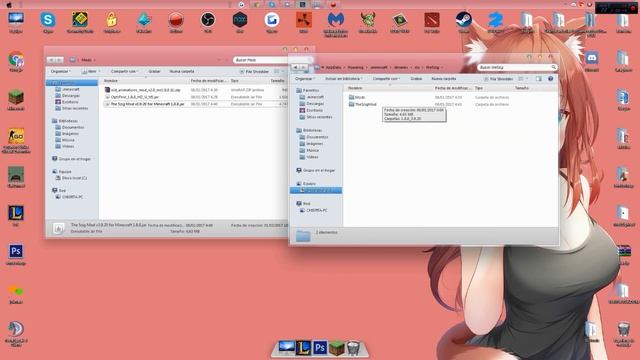Click the League of Legends dock icon
This screenshot has width=640, height=360.
coord(303,348)
